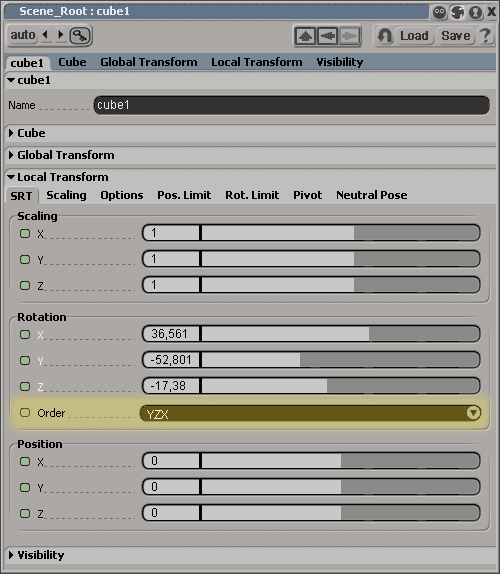This screenshot has width=500, height=574.
Task: Click the swirl refresh icon in title bar
Action: click(x=457, y=12)
